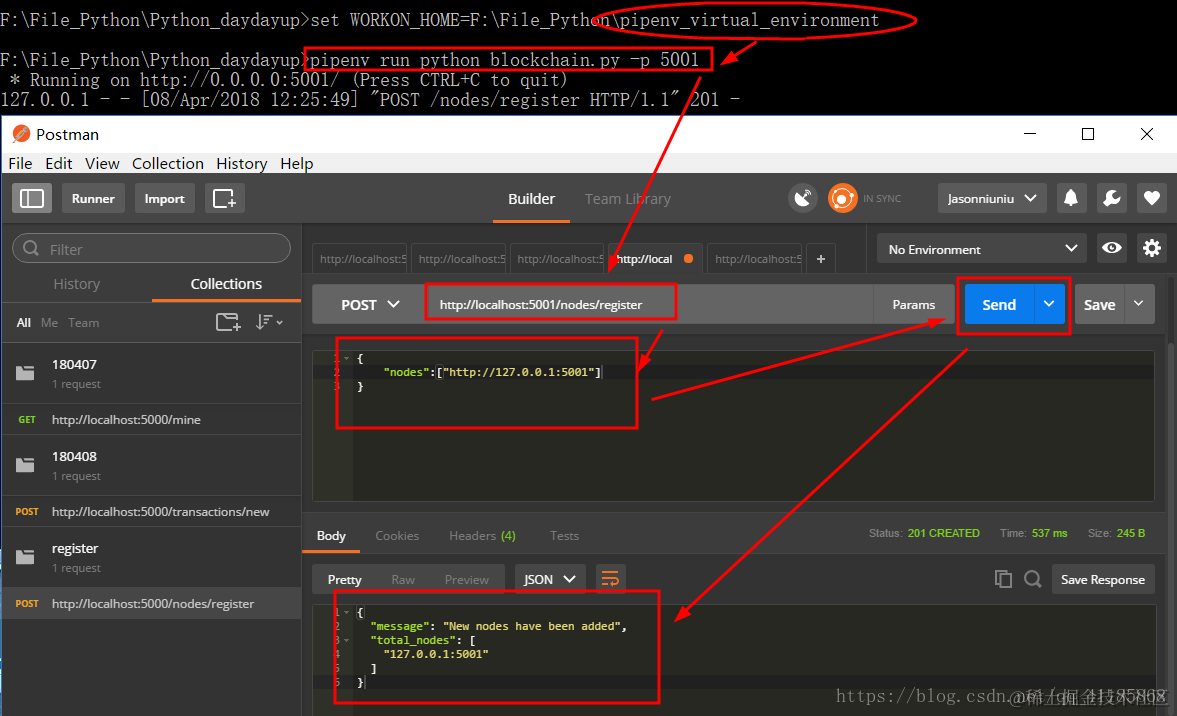Click Save Response button
The image size is (1177, 716).
pyautogui.click(x=1103, y=579)
